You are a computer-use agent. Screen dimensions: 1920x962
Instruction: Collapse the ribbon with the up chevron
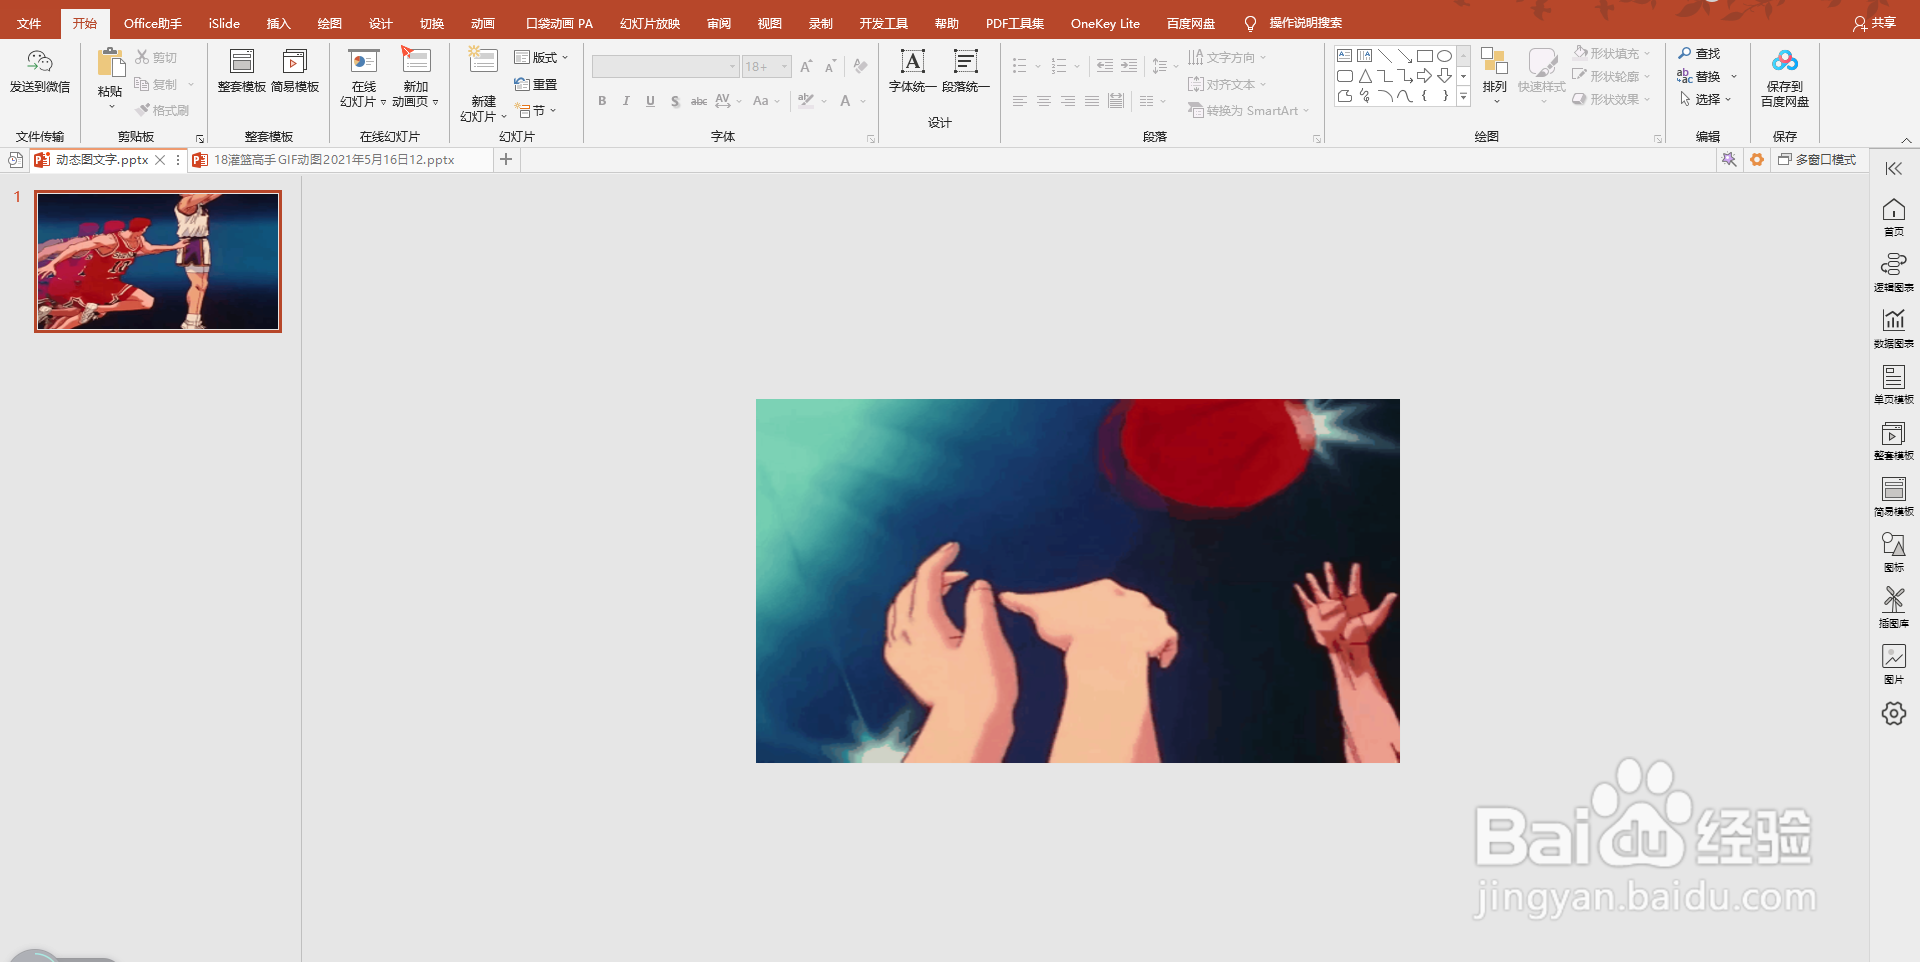(x=1906, y=140)
